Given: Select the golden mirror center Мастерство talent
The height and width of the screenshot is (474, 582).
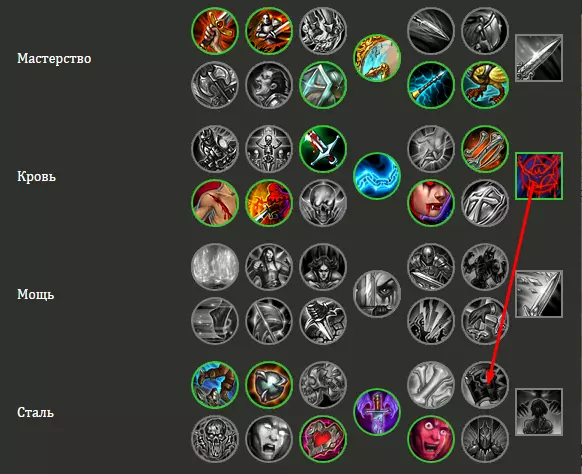Looking at the screenshot, I should coord(377,58).
